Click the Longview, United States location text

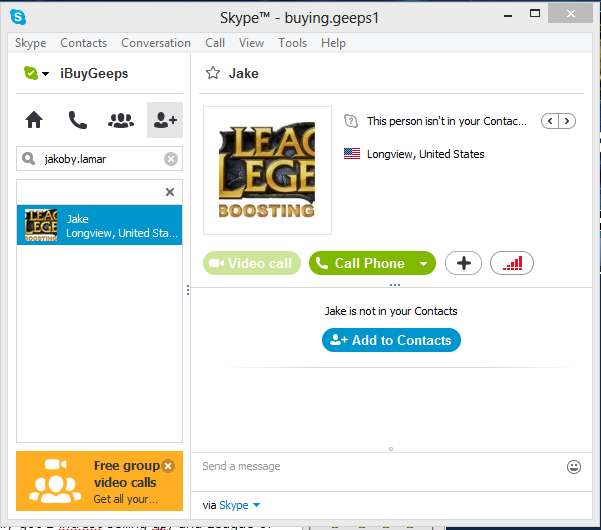click(425, 154)
